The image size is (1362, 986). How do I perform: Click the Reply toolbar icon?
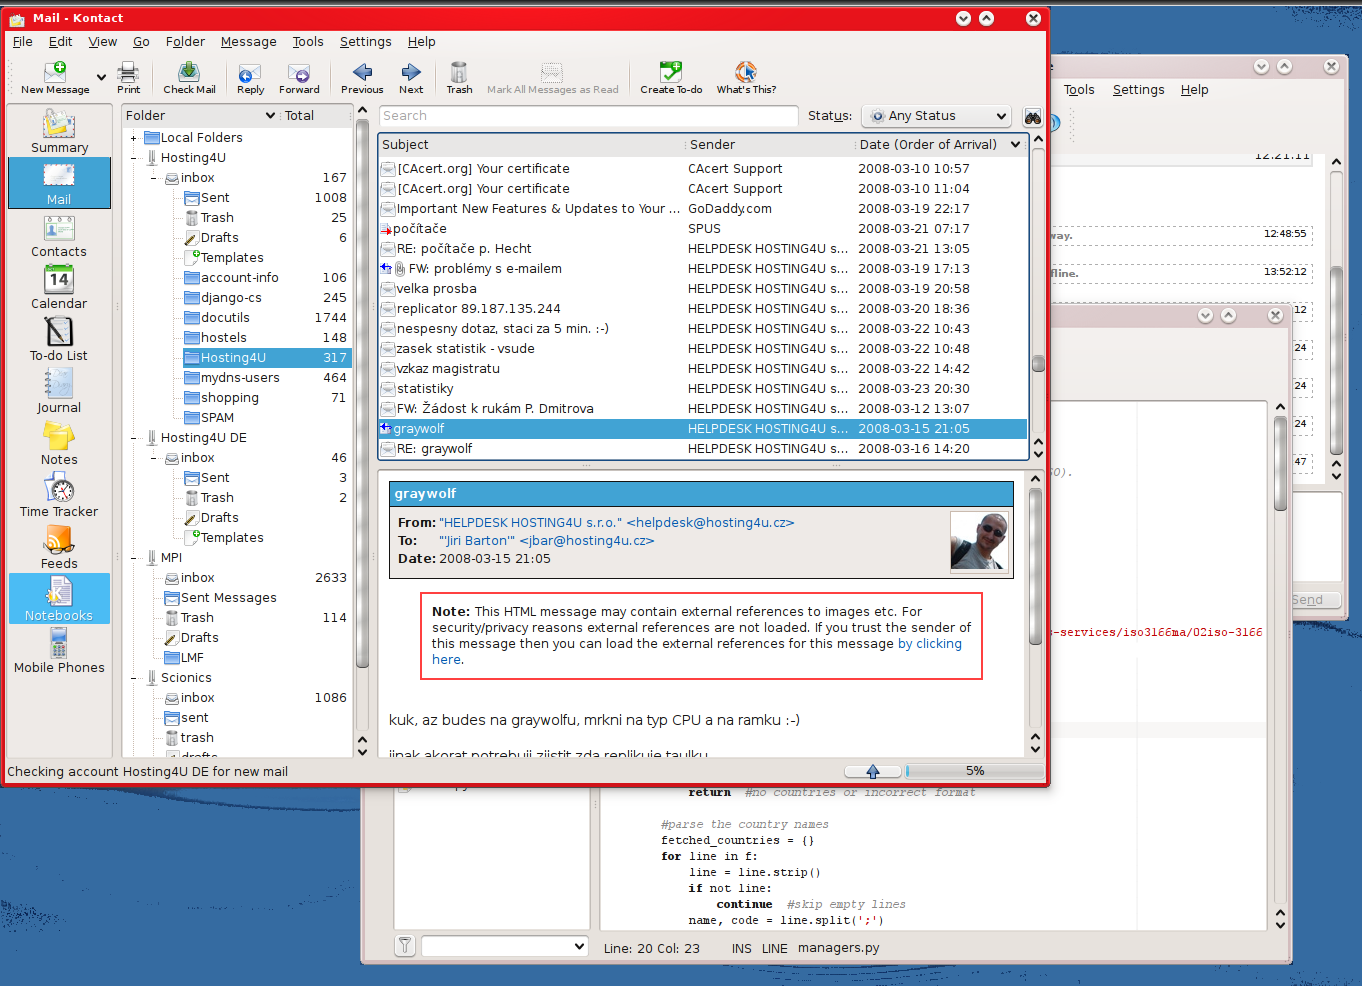[x=250, y=72]
